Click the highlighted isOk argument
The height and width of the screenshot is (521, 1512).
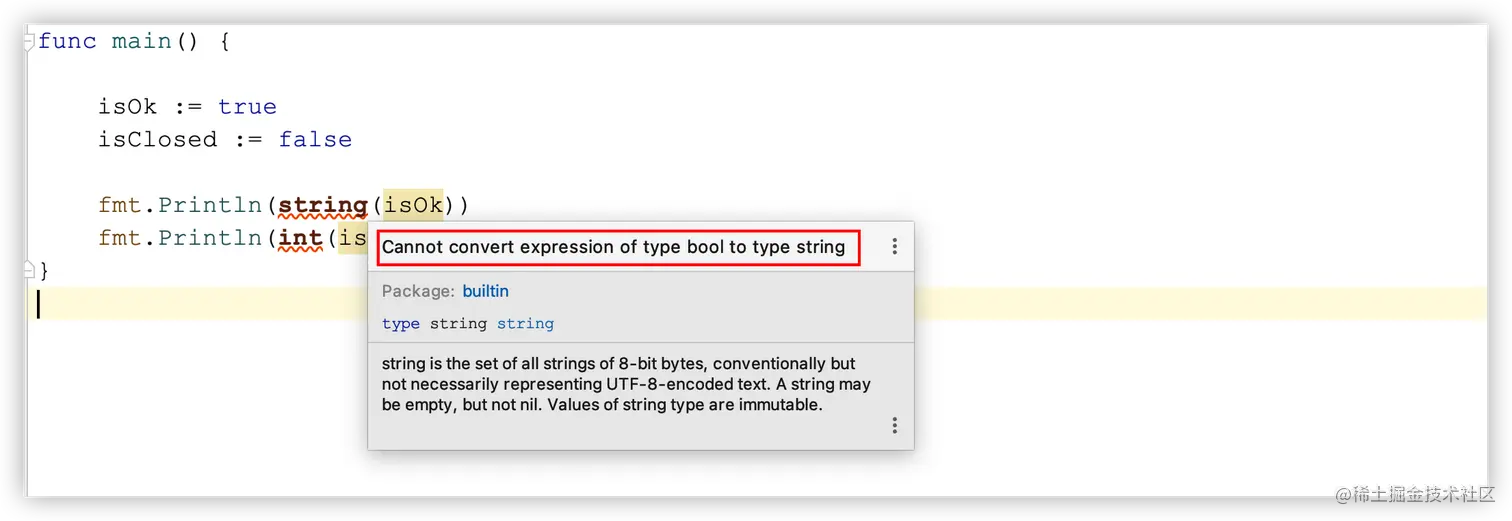coord(413,205)
